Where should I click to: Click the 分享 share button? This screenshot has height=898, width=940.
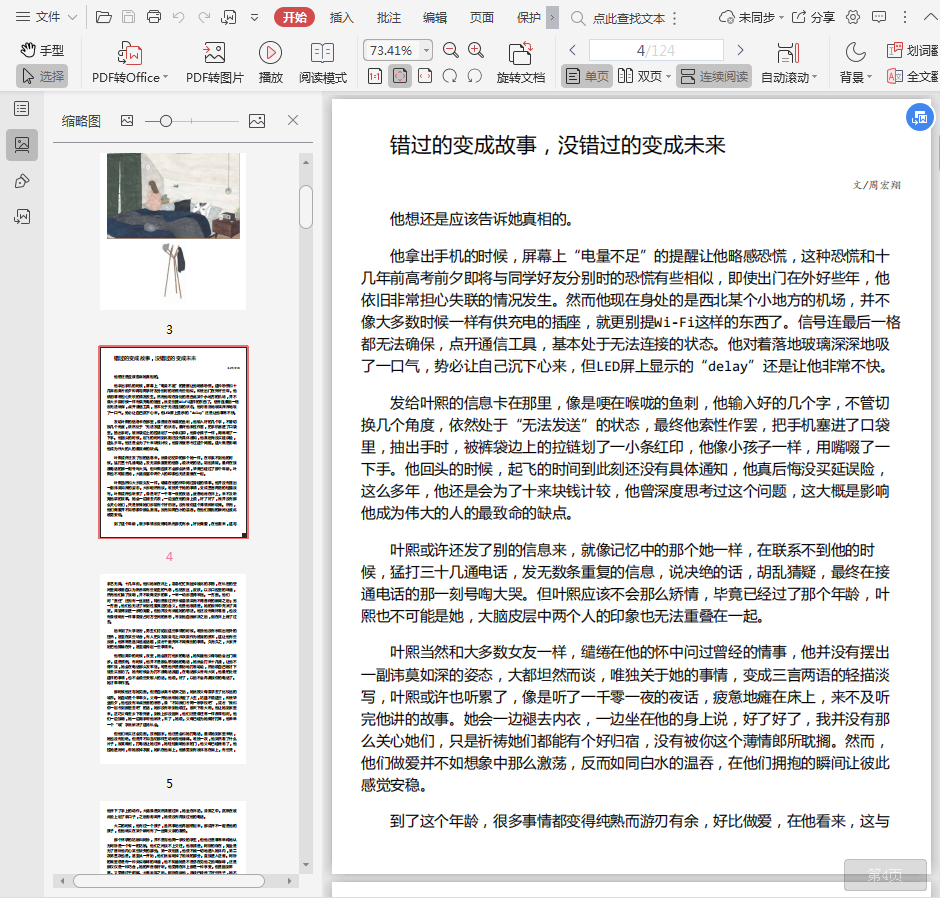[814, 17]
